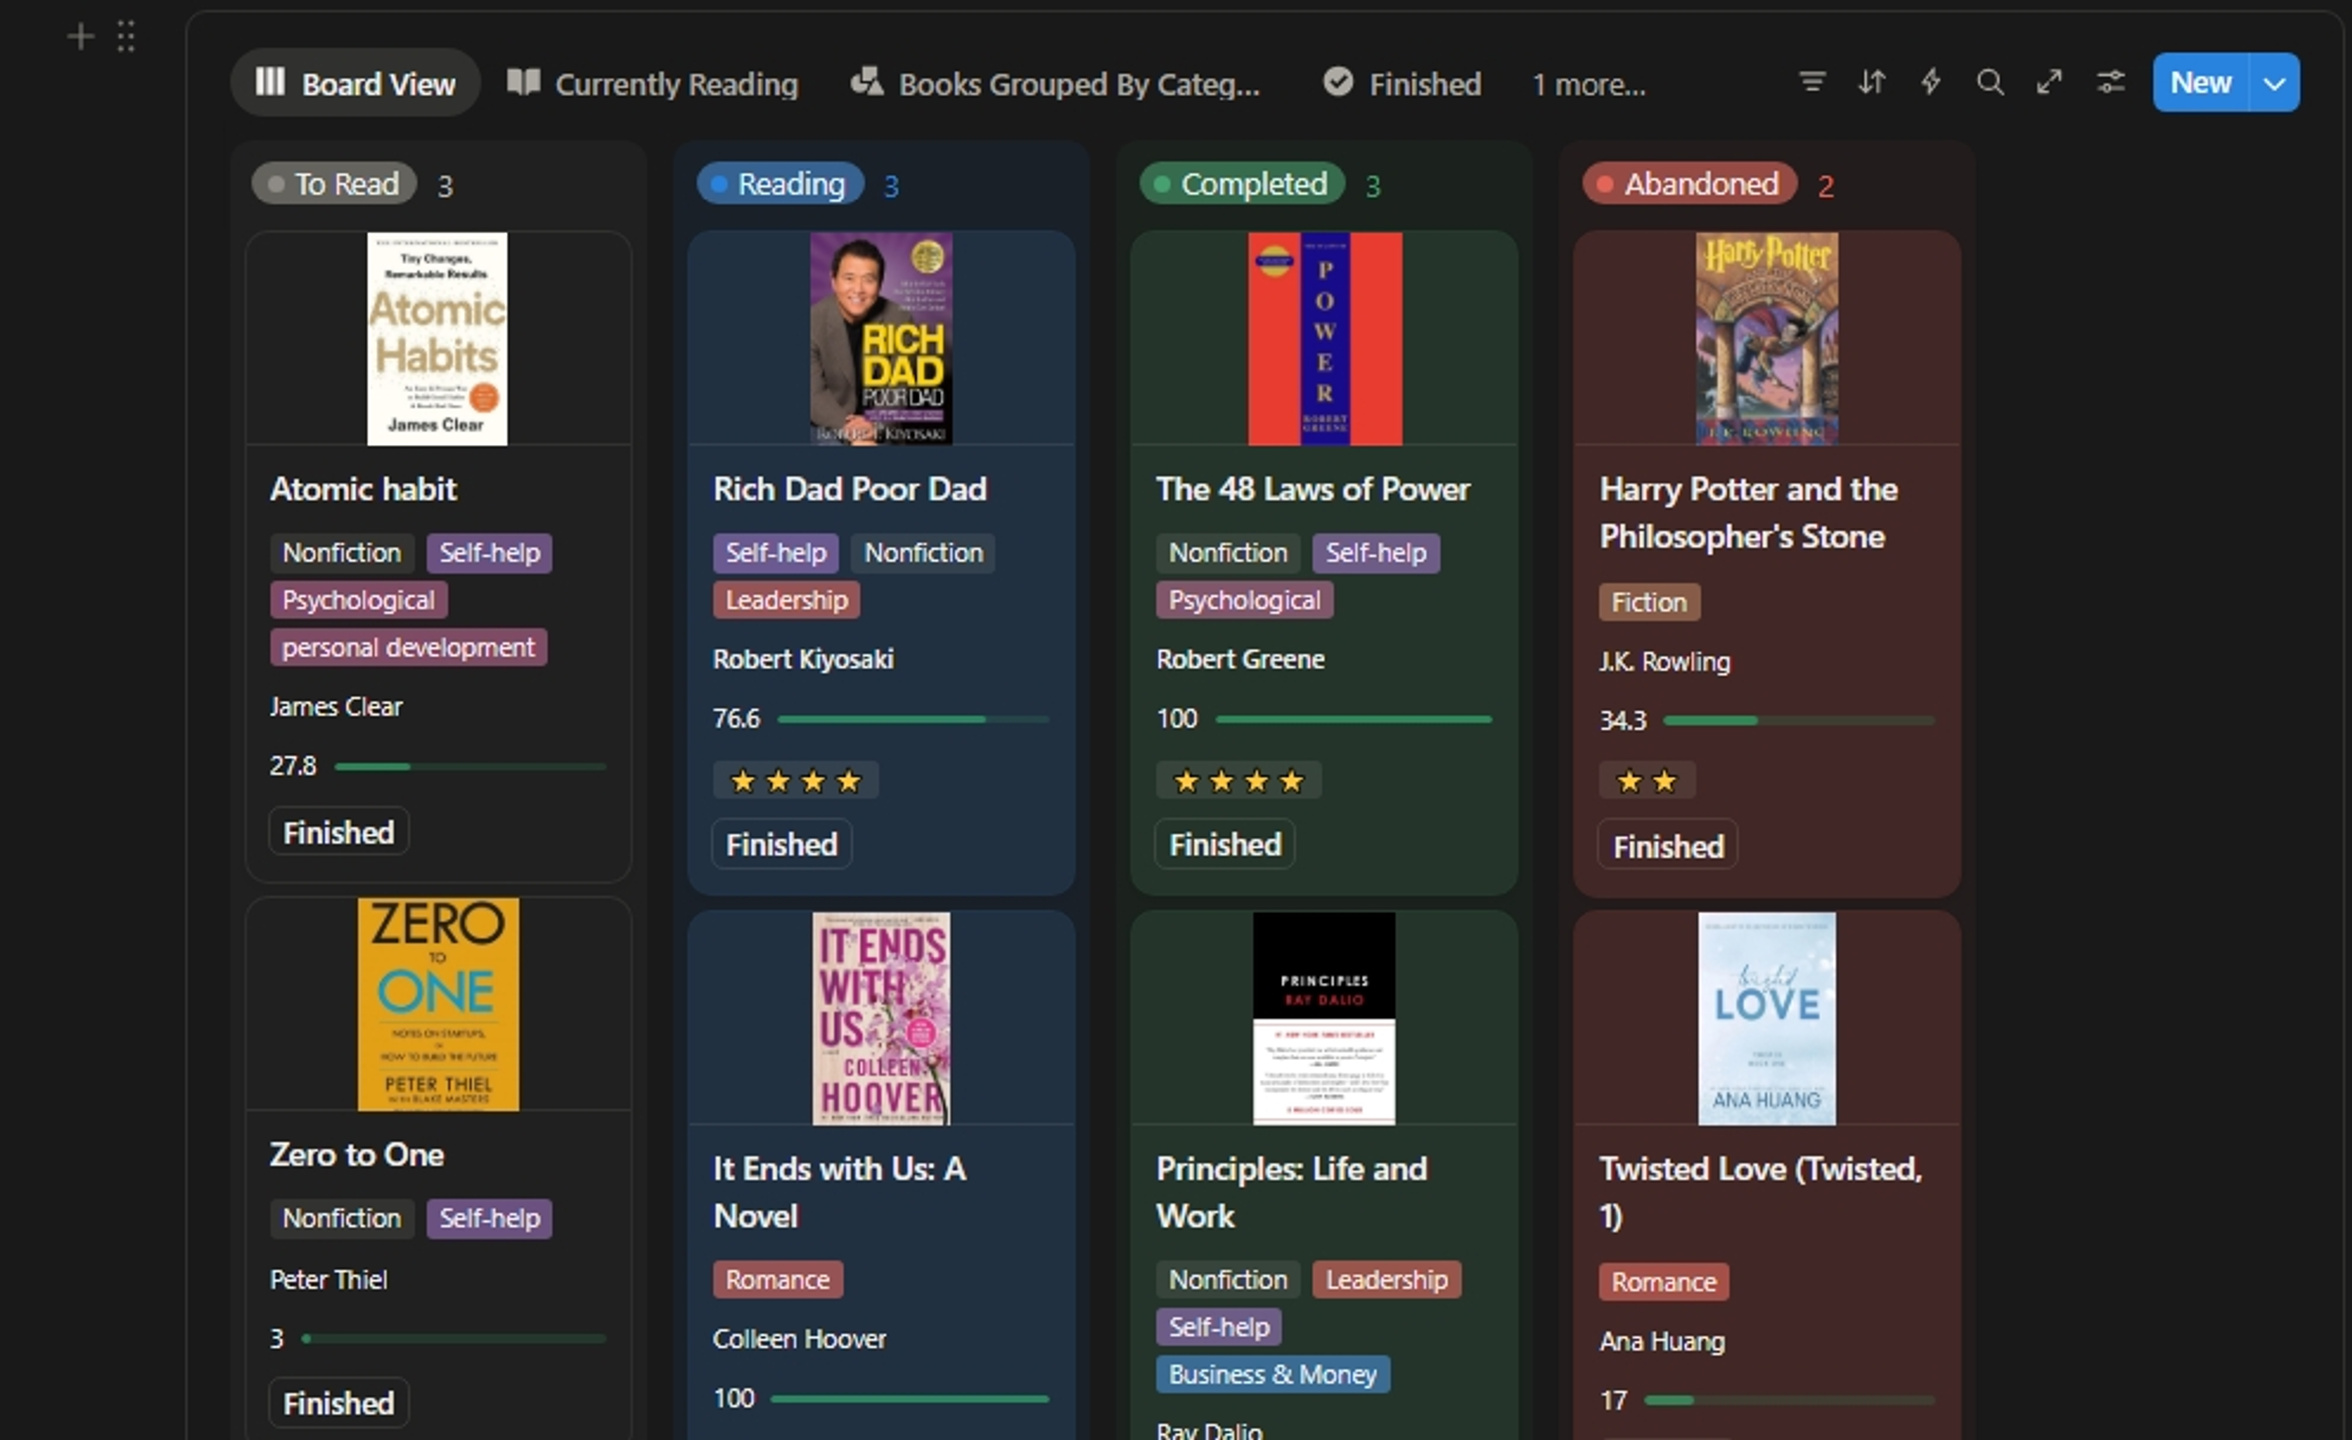
Task: Open the Twisted Love cover image
Action: pyautogui.click(x=1767, y=1018)
